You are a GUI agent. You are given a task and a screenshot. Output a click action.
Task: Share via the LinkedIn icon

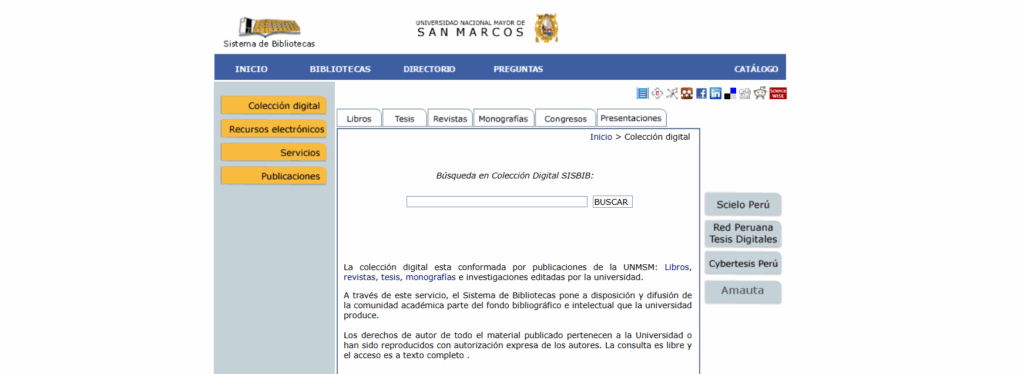(x=716, y=93)
